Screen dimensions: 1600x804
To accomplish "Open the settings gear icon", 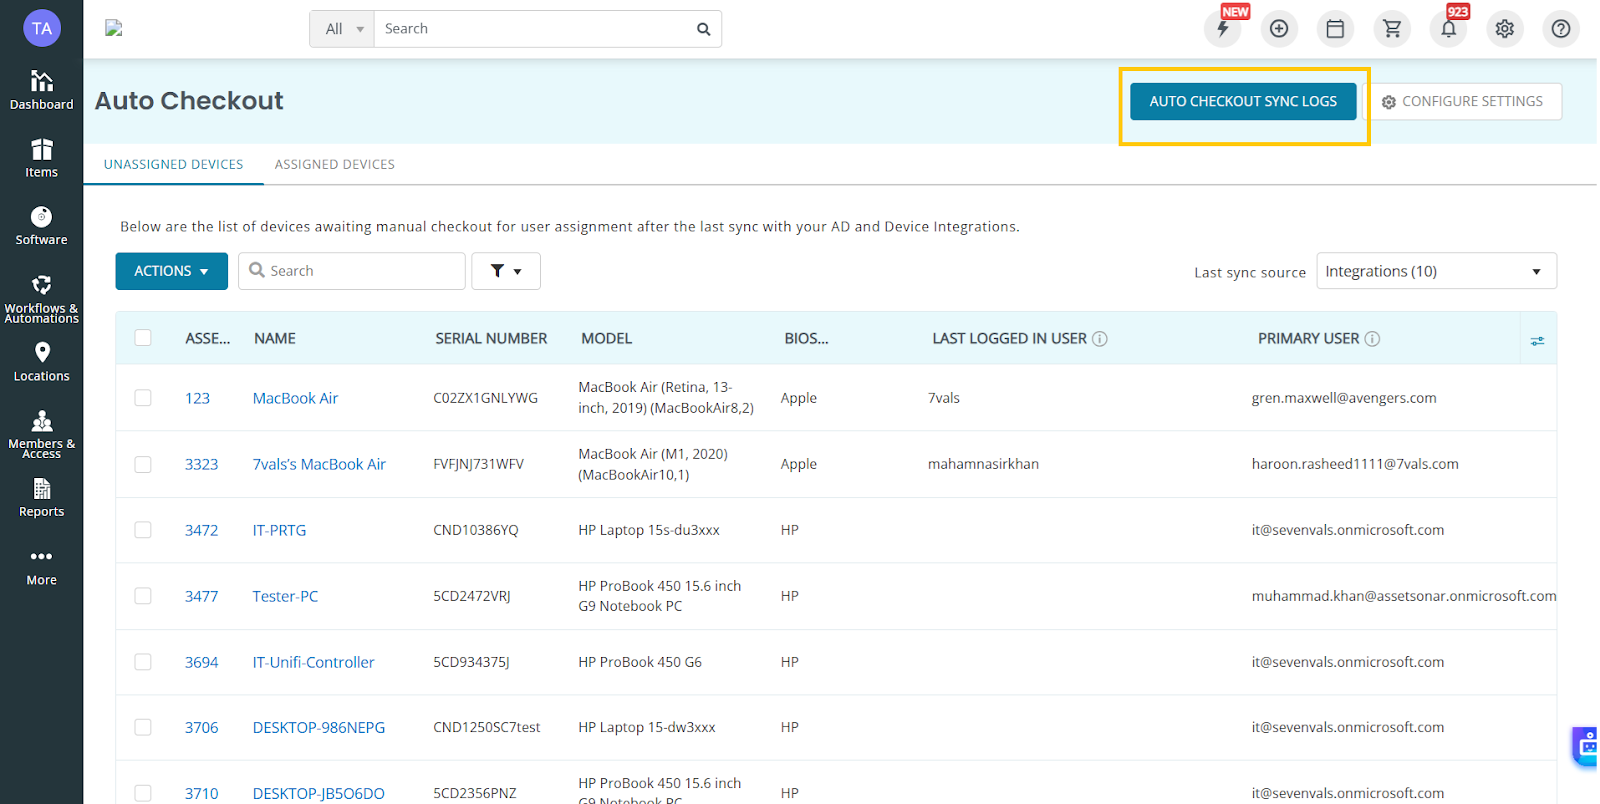I will (1505, 29).
